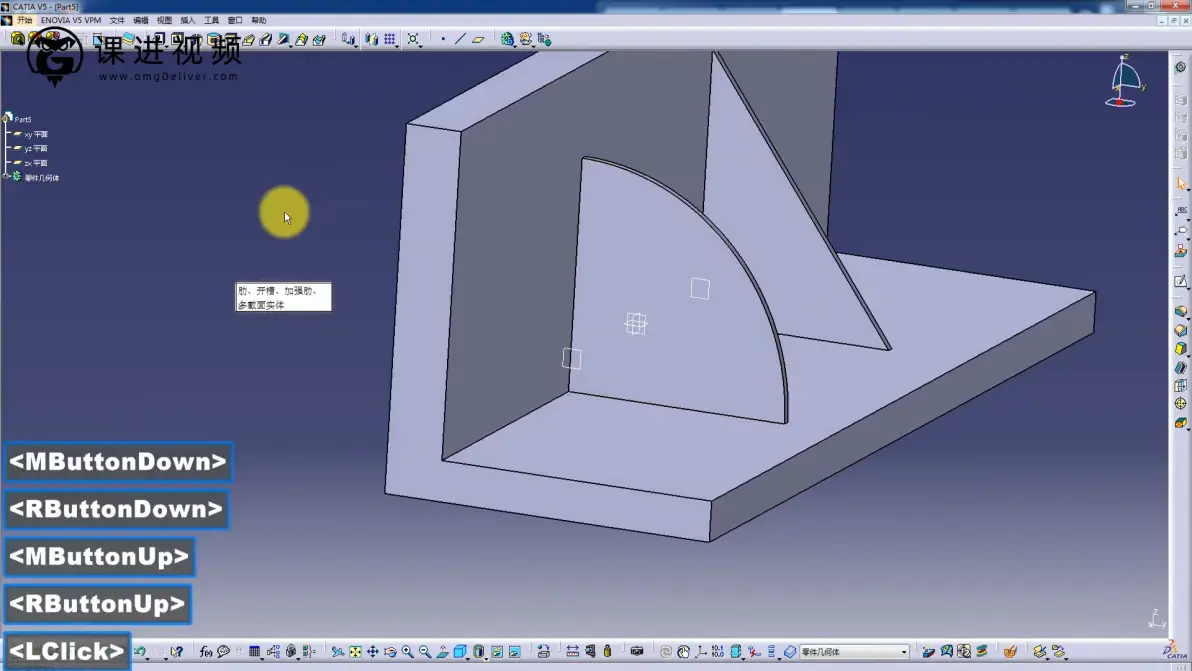Click the sketcher icon in right toolbar
This screenshot has width=1192, height=671.
(1181, 282)
